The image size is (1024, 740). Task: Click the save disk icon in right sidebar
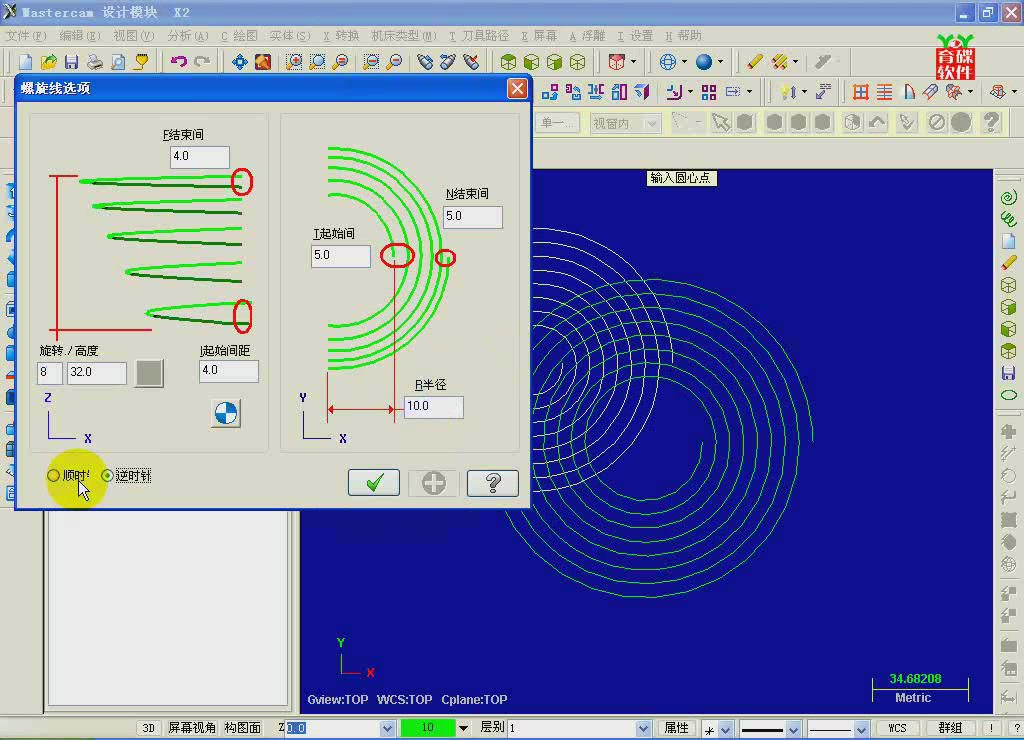[x=1008, y=373]
